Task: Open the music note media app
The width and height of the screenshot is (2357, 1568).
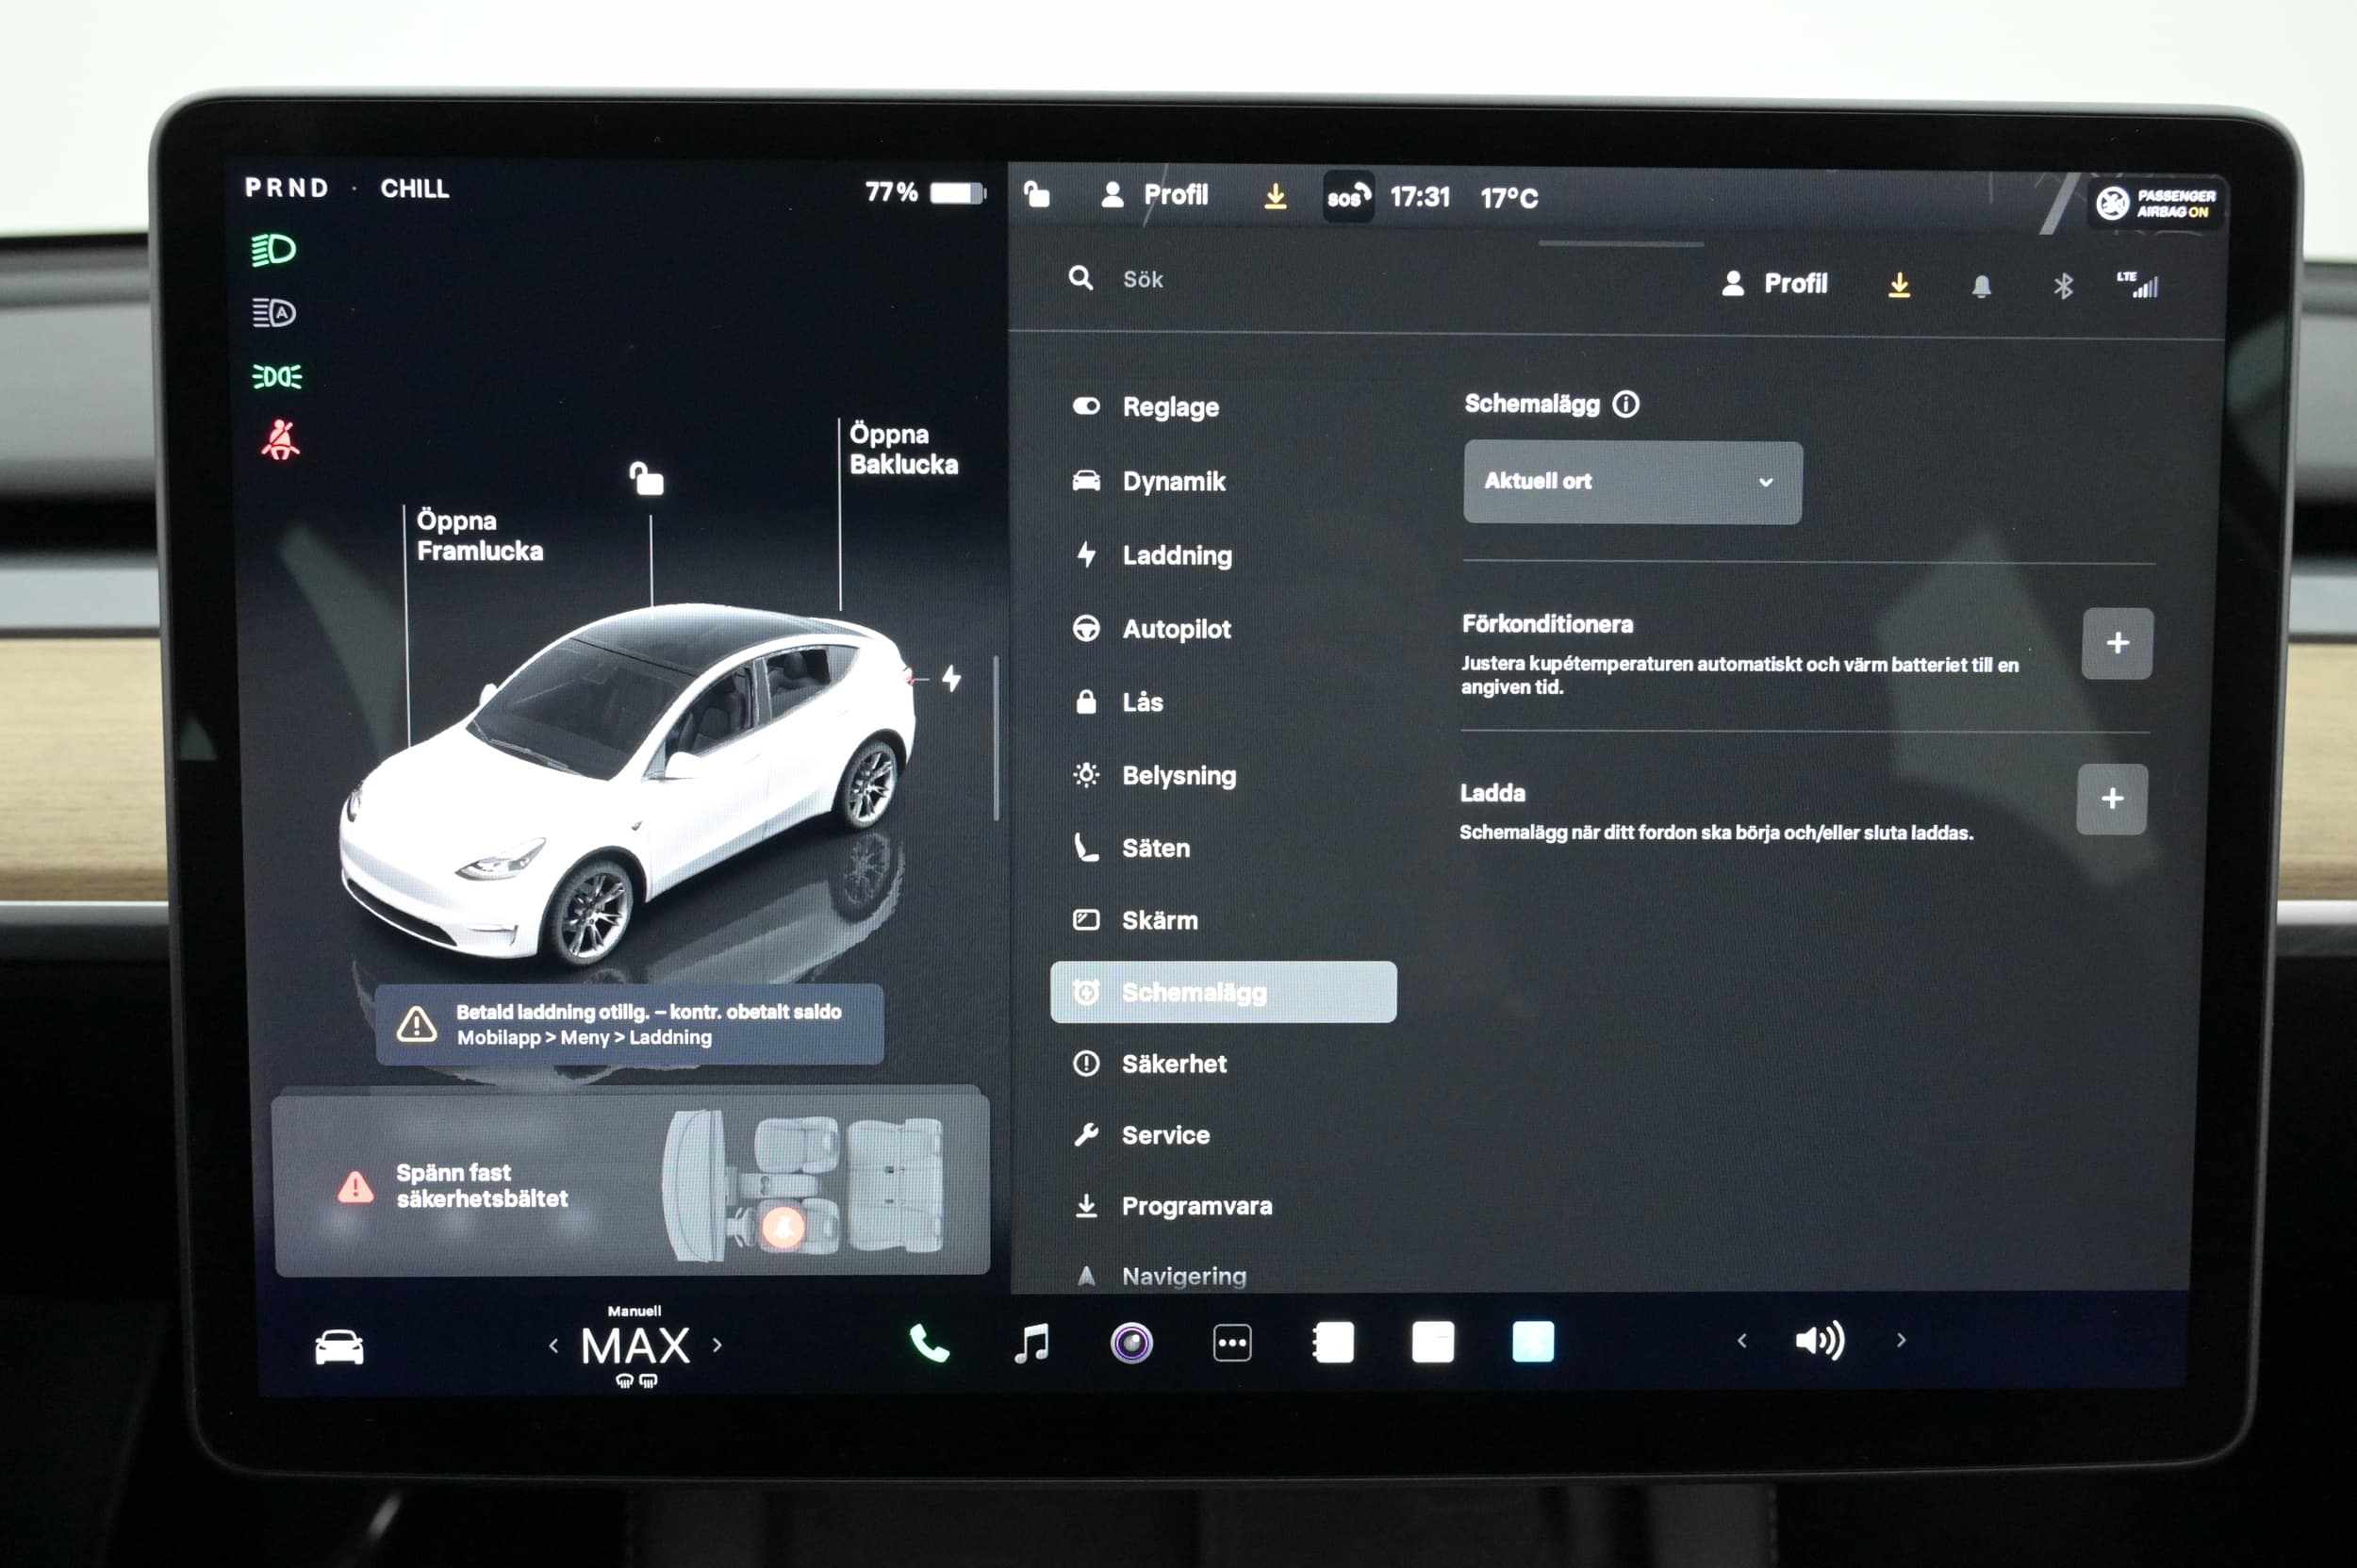Action: (x=1031, y=1343)
